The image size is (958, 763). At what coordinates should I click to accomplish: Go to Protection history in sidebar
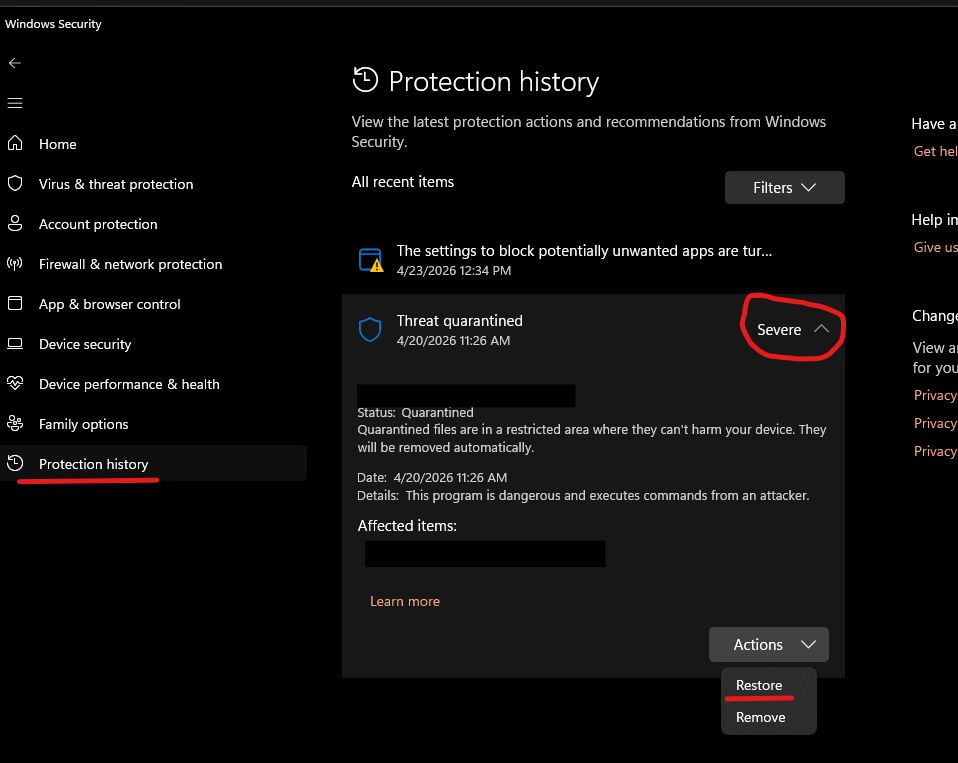point(93,464)
